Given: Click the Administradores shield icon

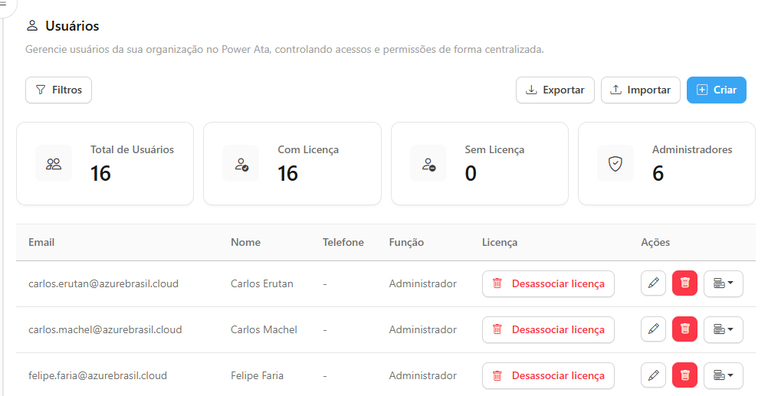Looking at the screenshot, I should tap(616, 164).
